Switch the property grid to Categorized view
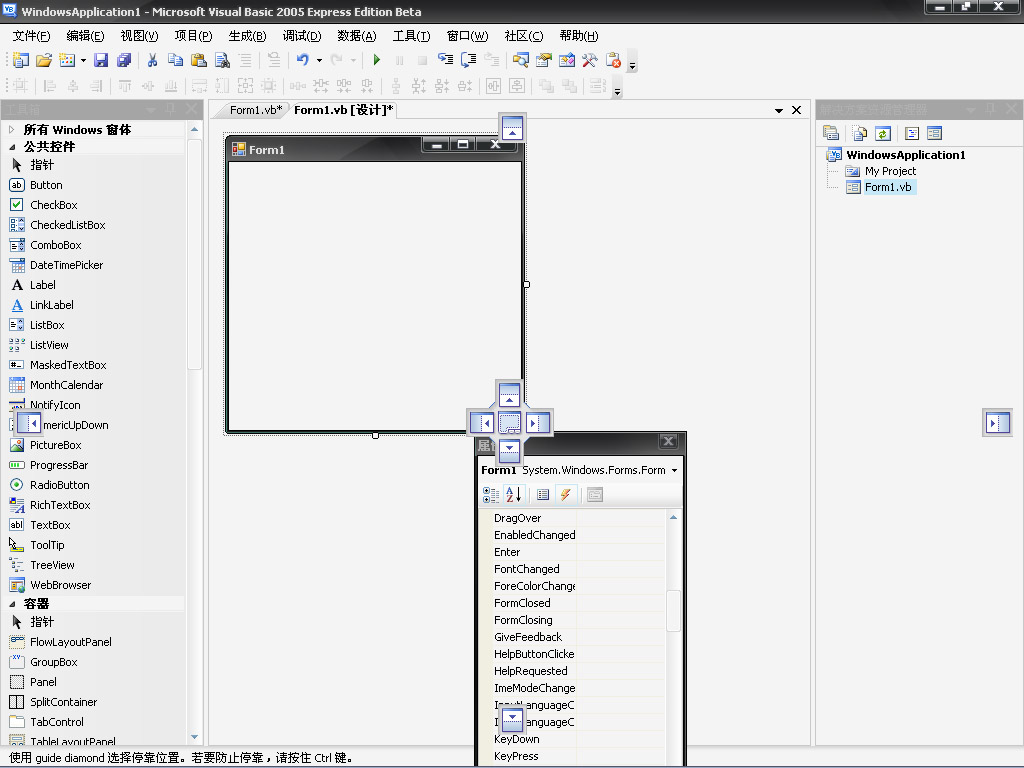Screen dimensions: 1024x768 click(x=490, y=494)
